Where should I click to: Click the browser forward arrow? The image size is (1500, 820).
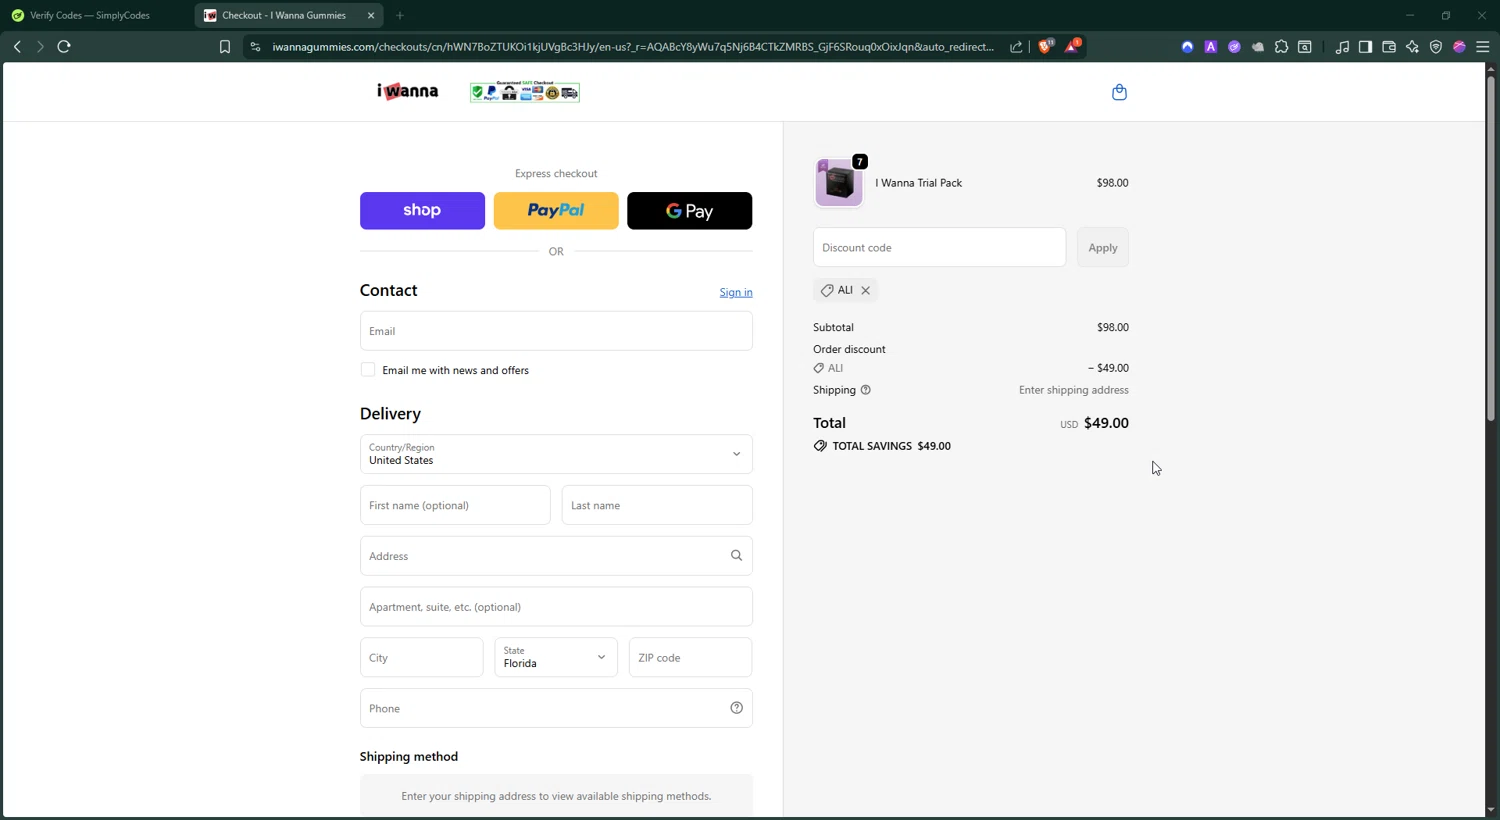(x=40, y=47)
